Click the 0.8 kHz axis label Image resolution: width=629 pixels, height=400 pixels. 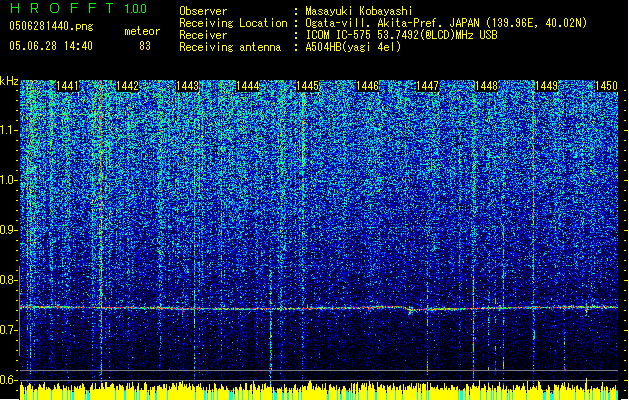8,280
